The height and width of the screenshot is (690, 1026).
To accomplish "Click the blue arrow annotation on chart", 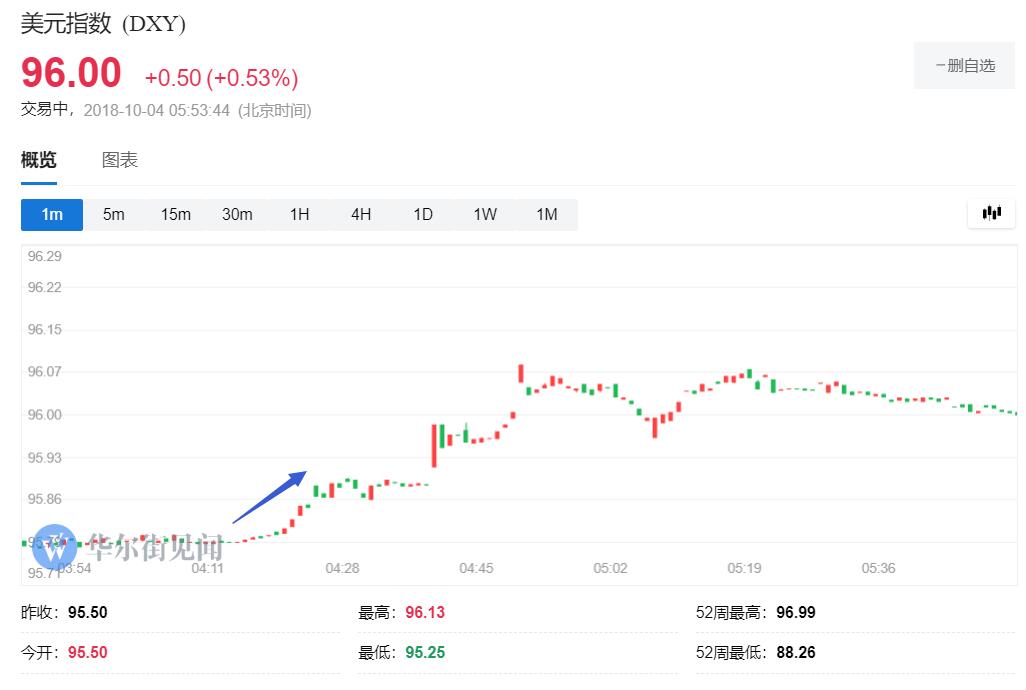I will click(x=270, y=496).
